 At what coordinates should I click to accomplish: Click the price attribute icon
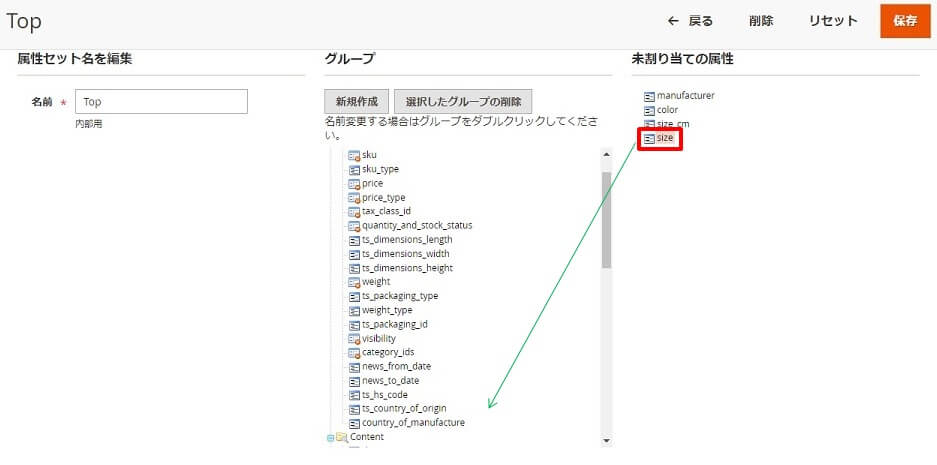click(x=354, y=183)
